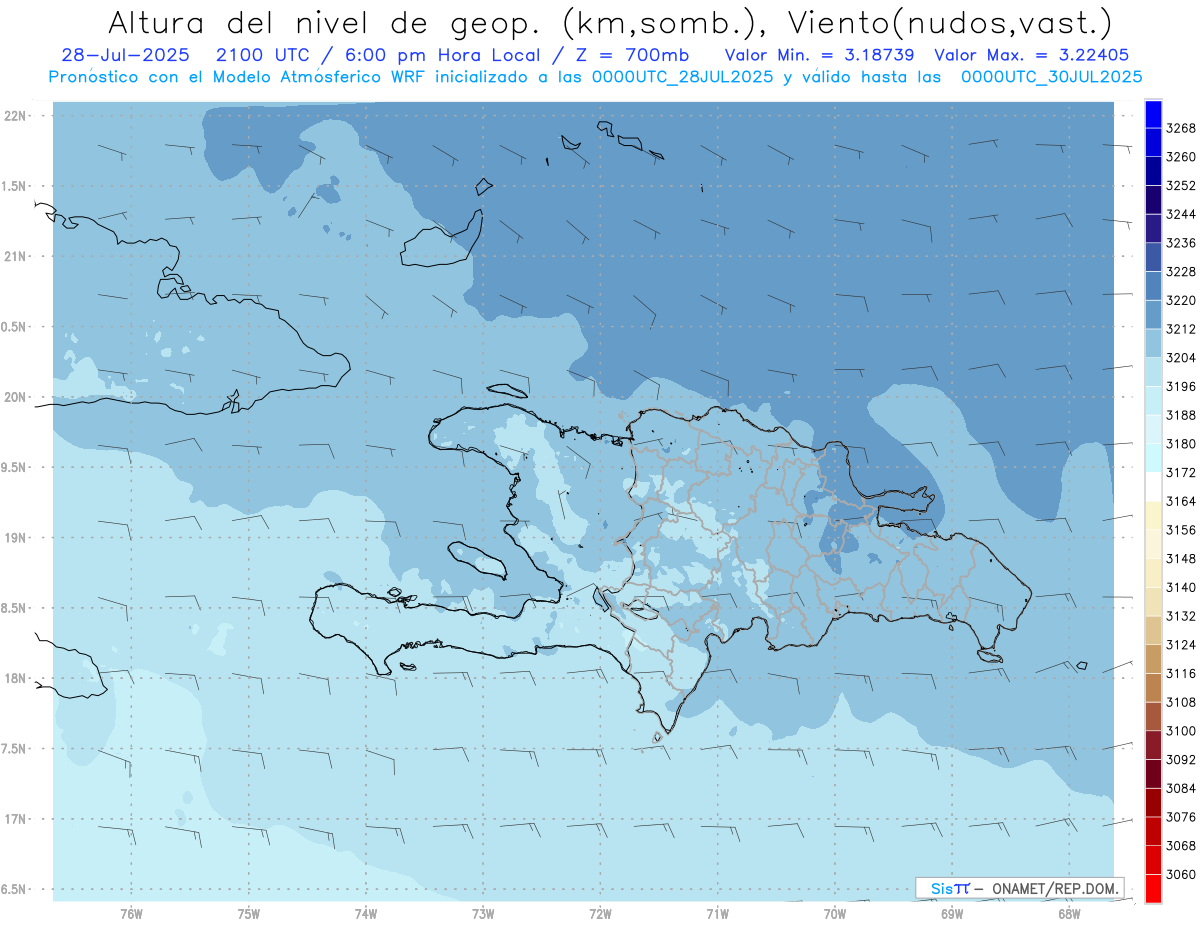Click the red swatch below 3060
Viewport: 1200px width, 927px height.
coord(1153,889)
